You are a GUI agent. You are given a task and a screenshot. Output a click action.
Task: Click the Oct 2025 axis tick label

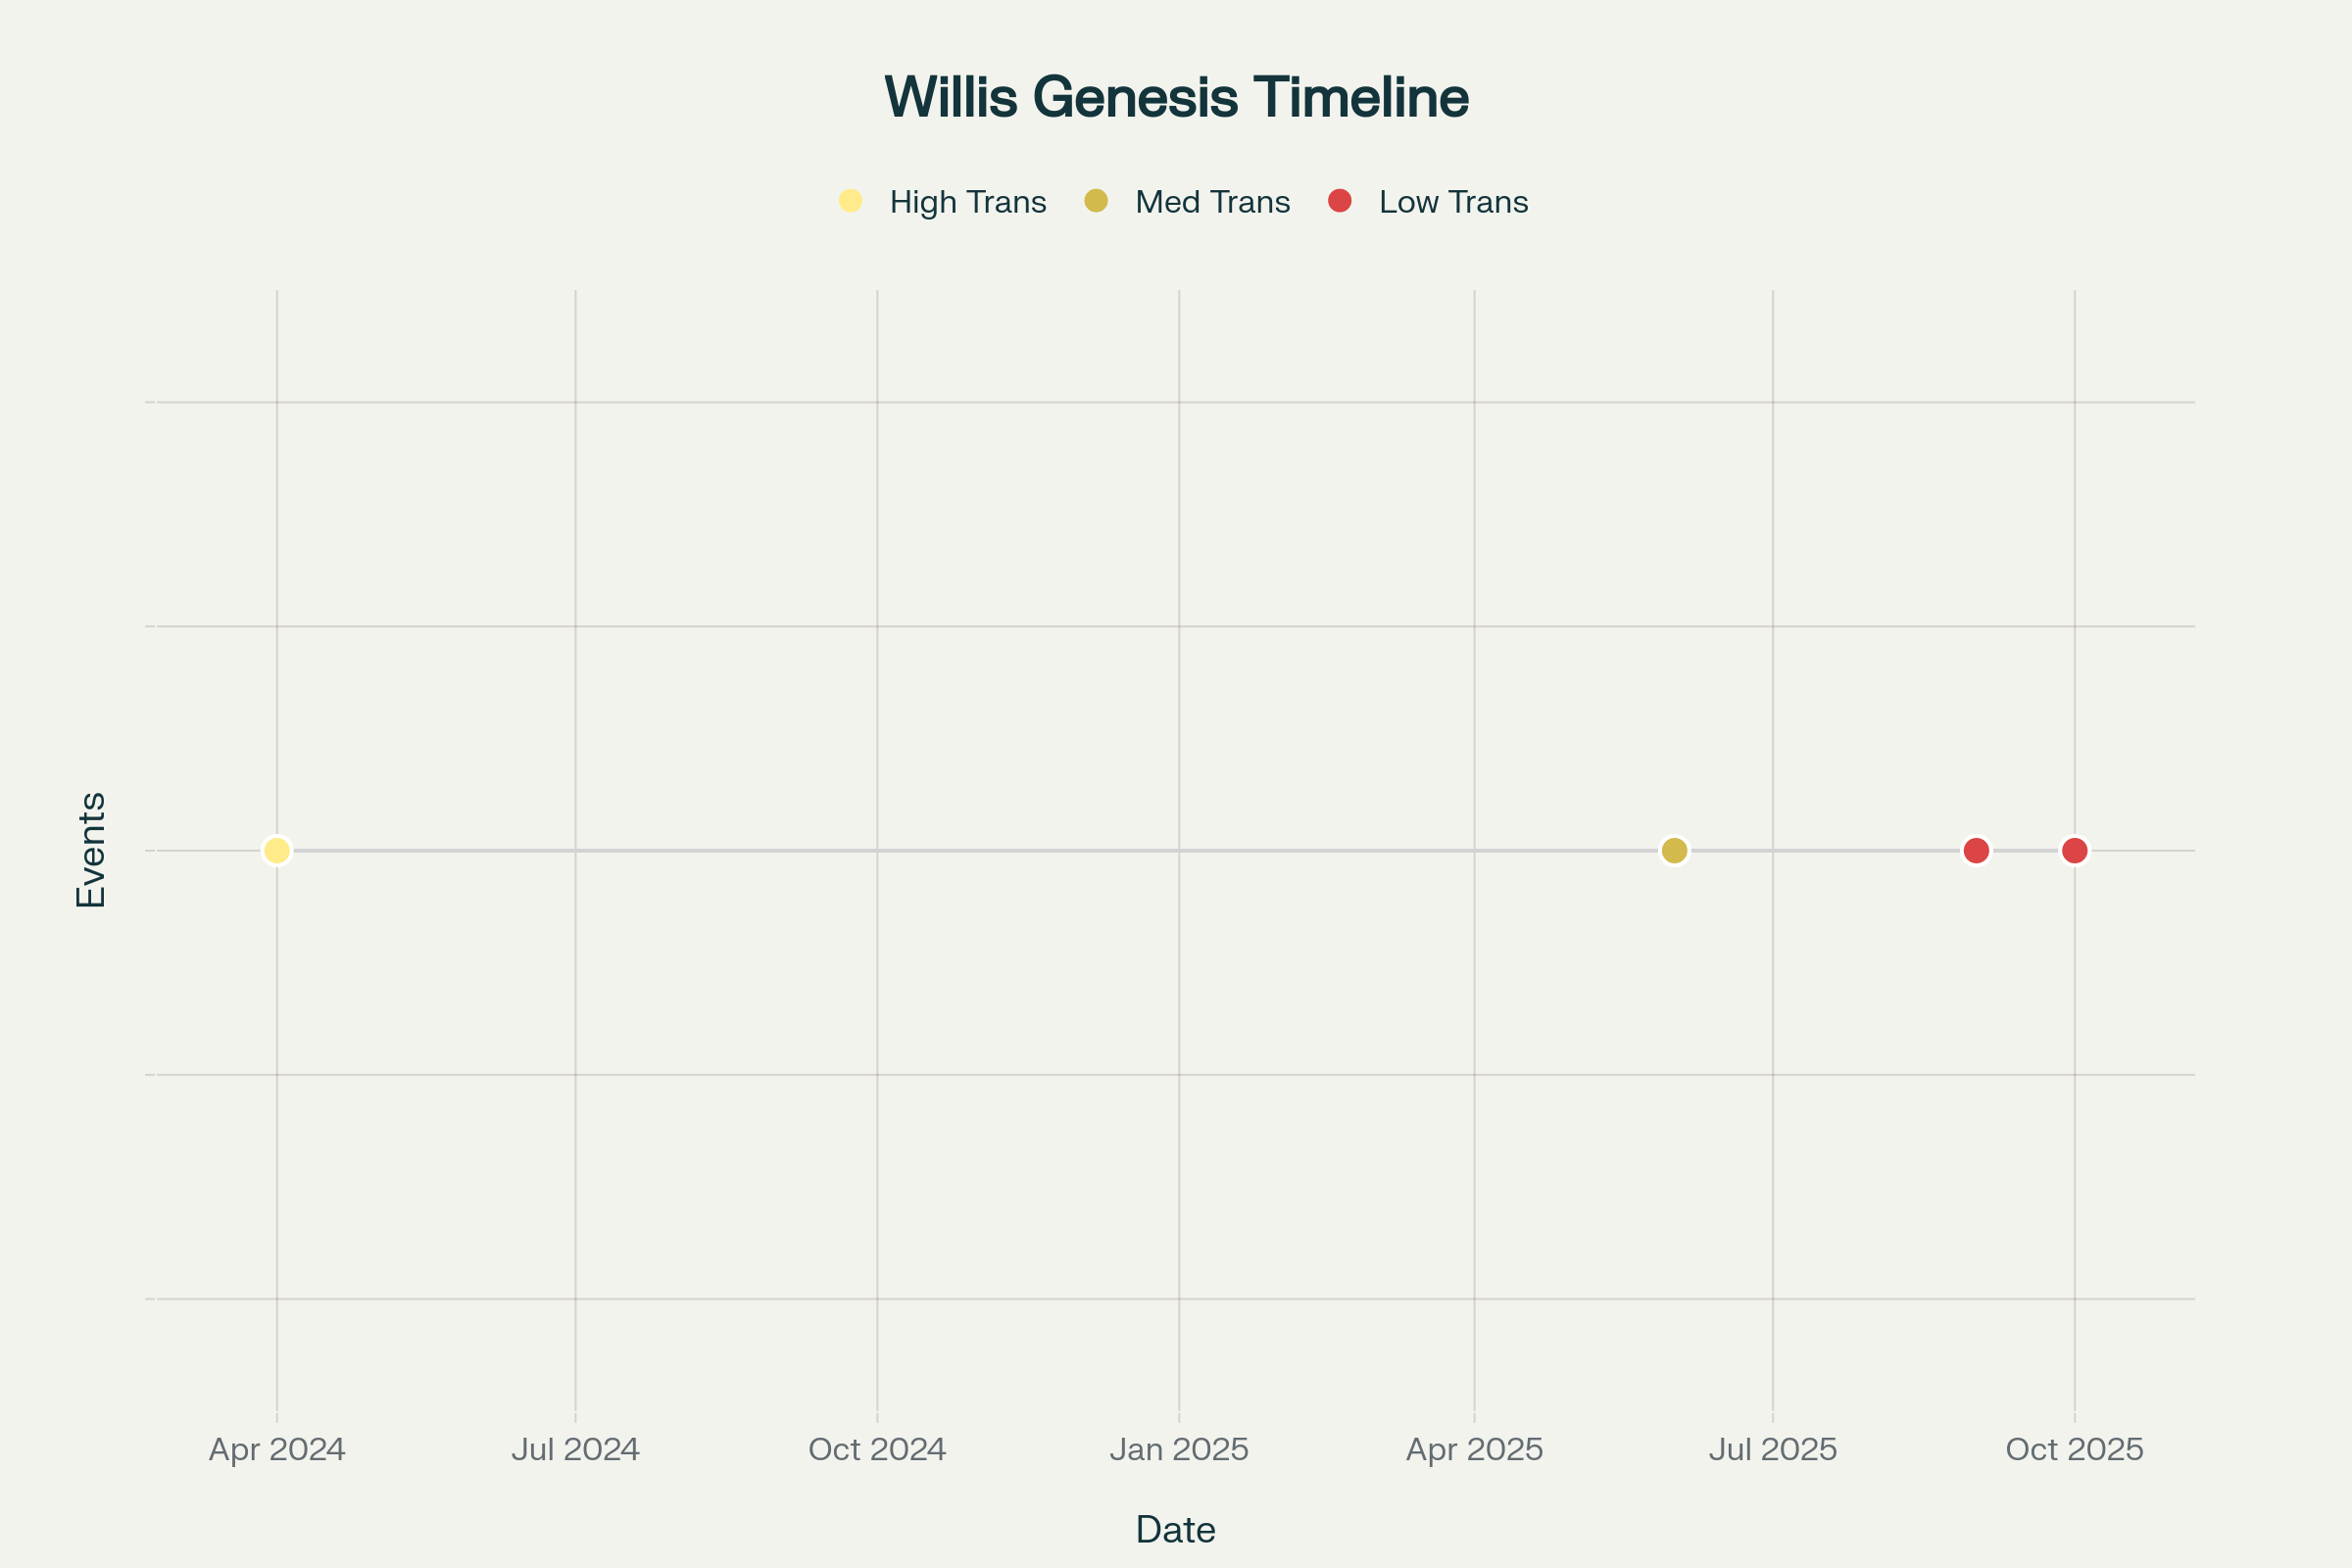2075,1450
